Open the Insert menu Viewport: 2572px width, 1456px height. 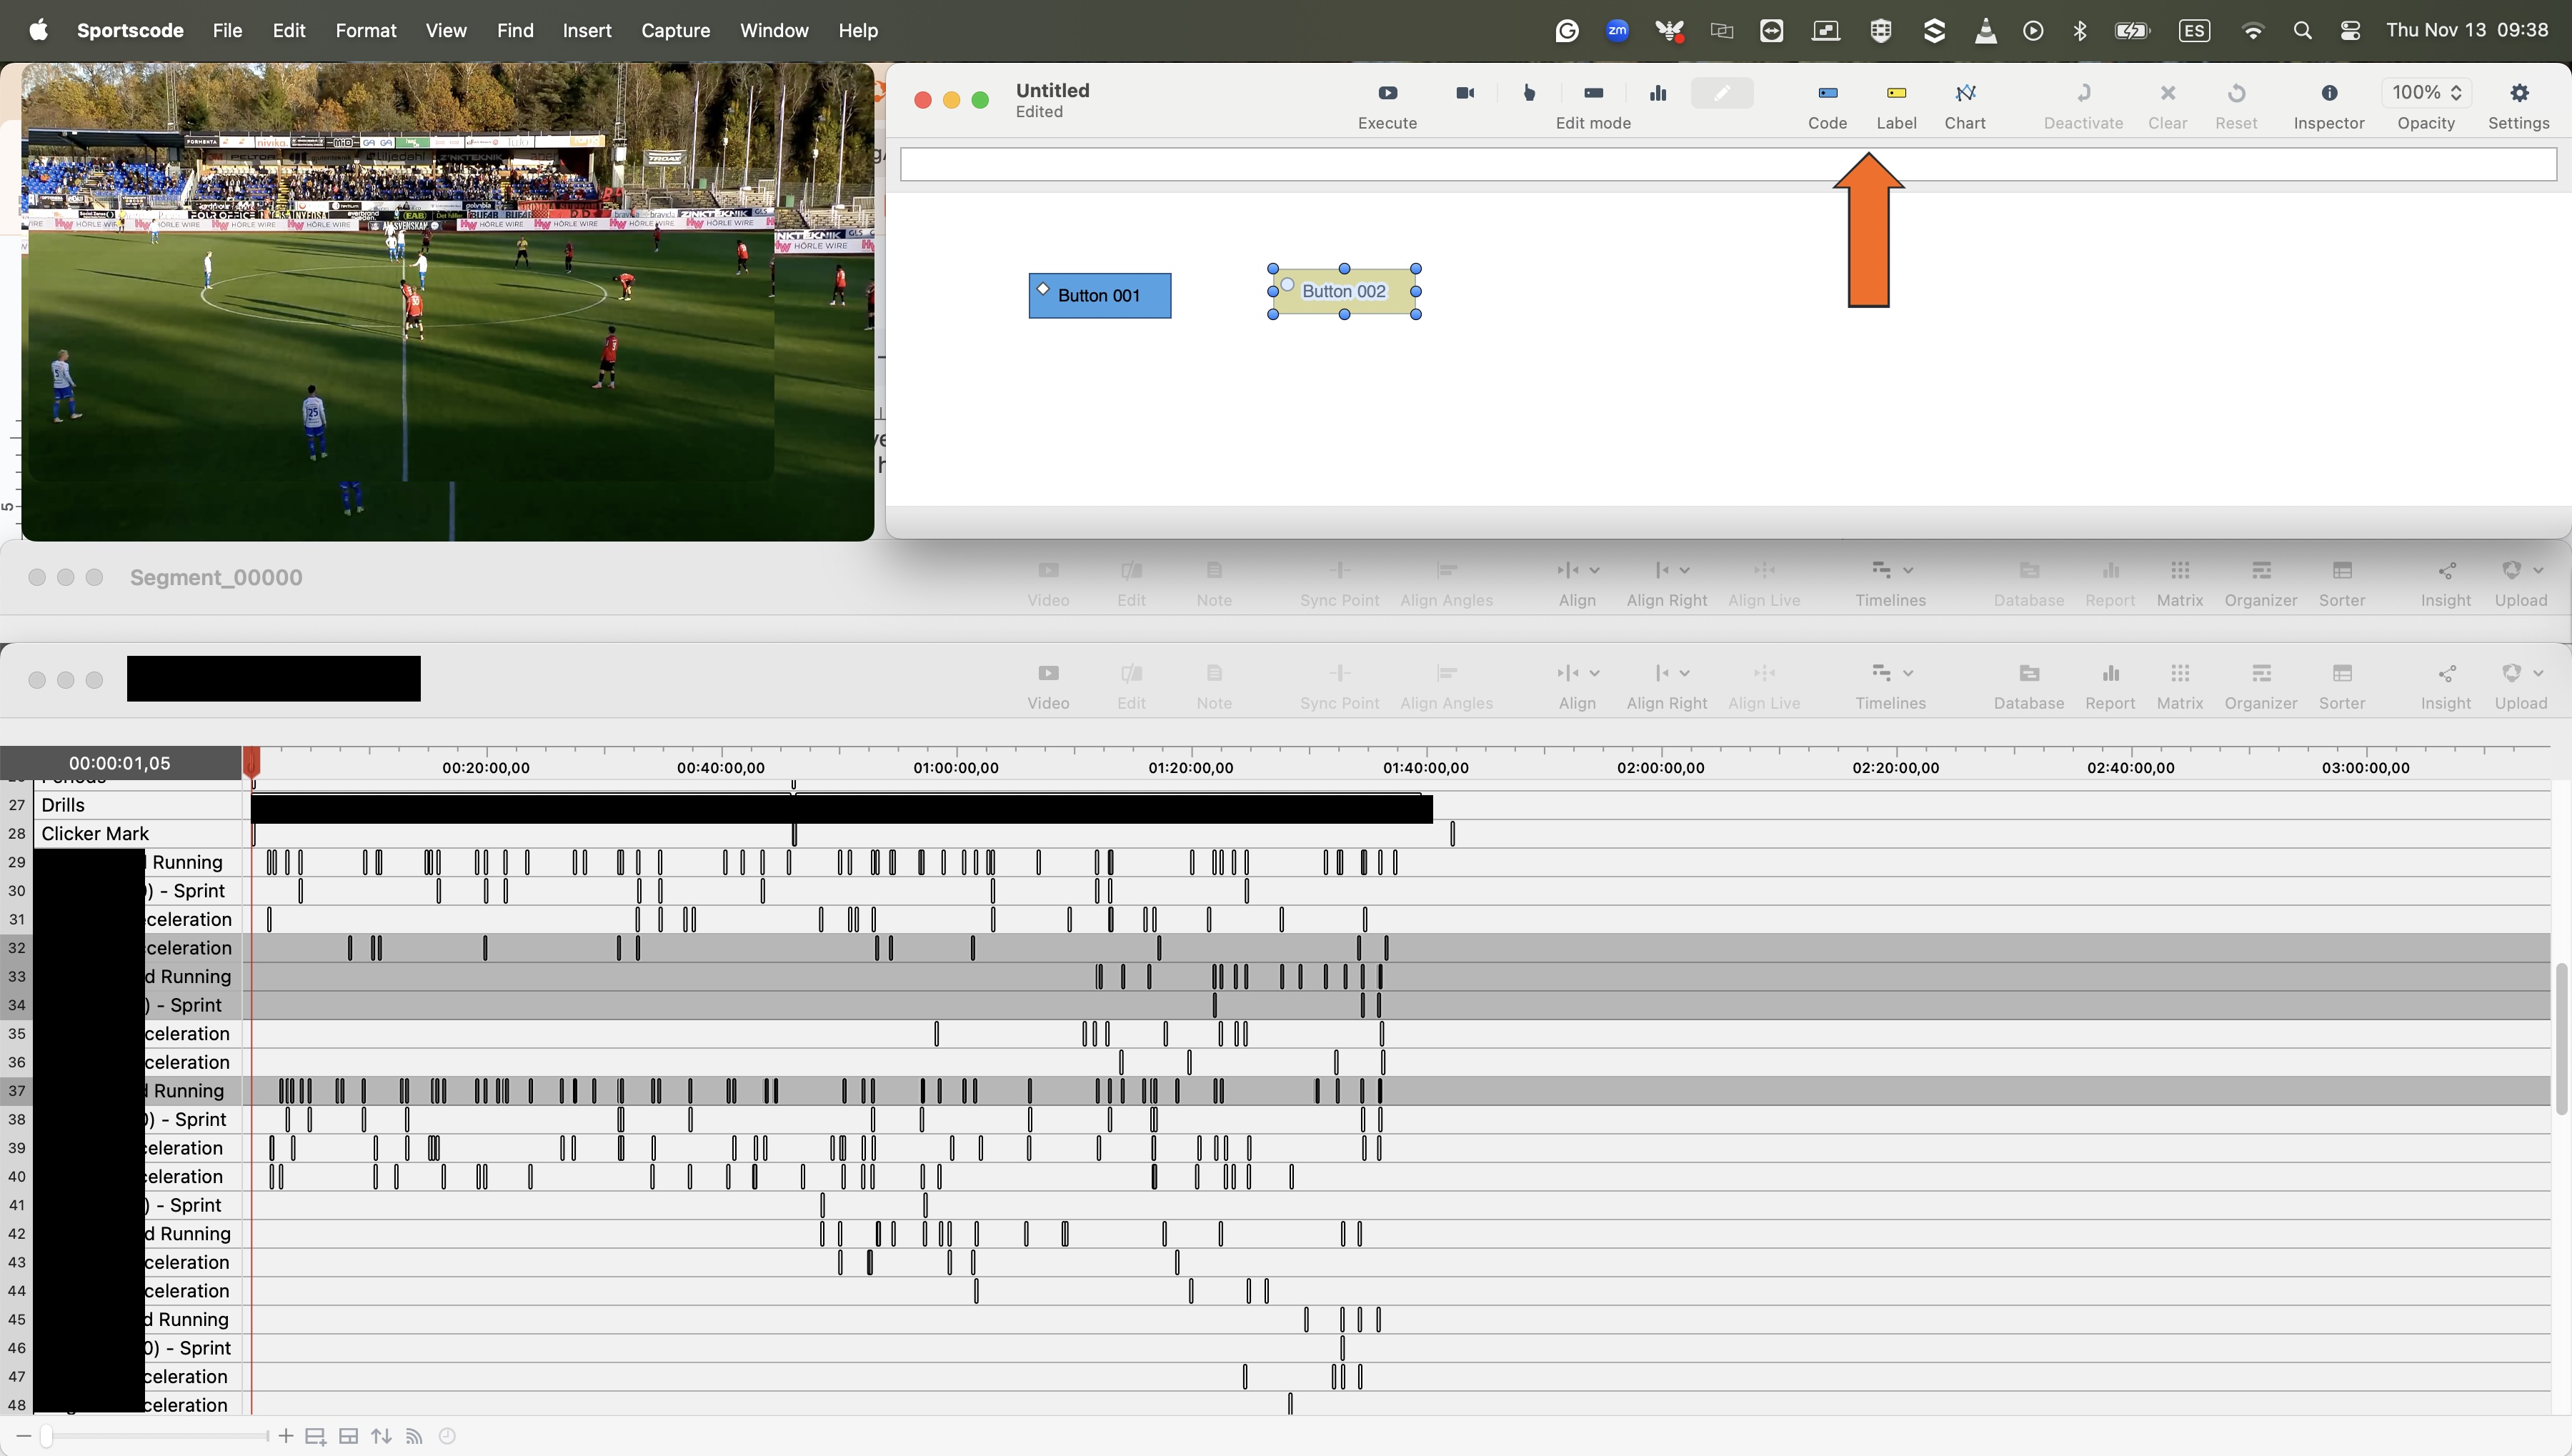pyautogui.click(x=587, y=30)
